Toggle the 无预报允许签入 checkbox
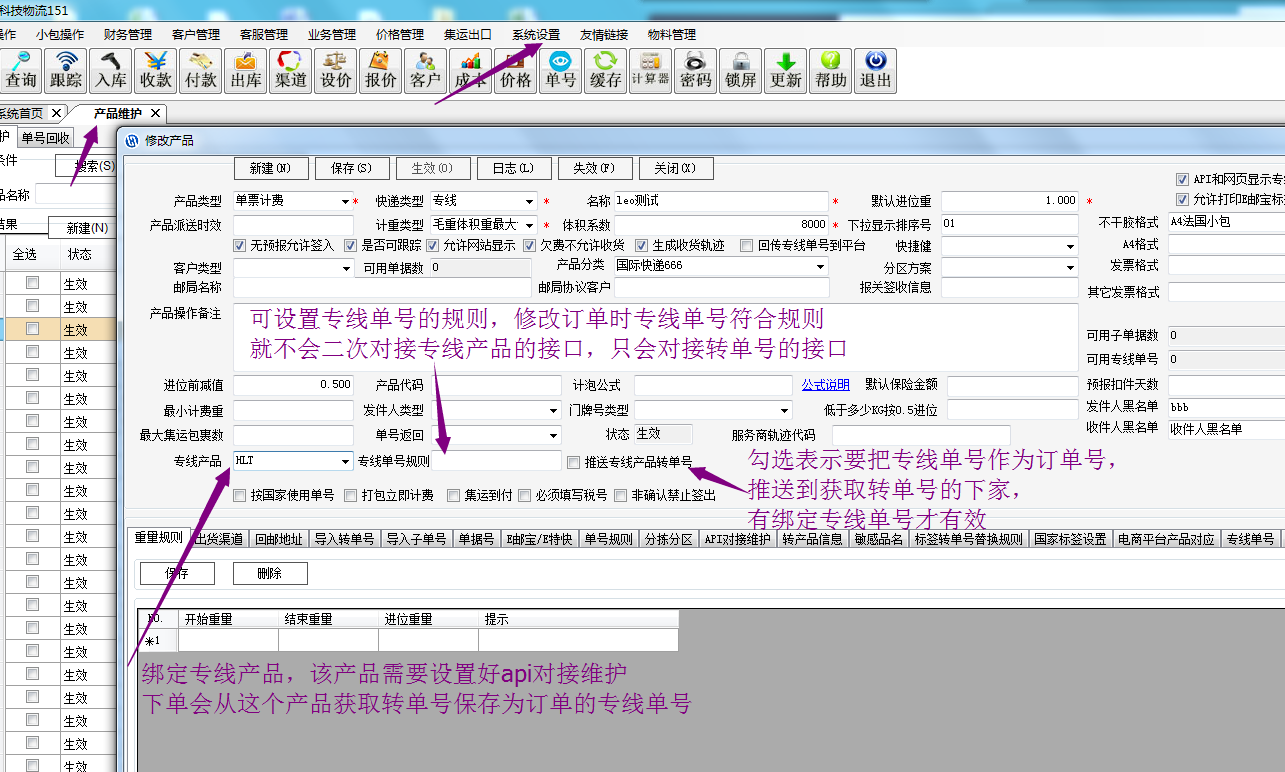The height and width of the screenshot is (772, 1285). coord(240,245)
